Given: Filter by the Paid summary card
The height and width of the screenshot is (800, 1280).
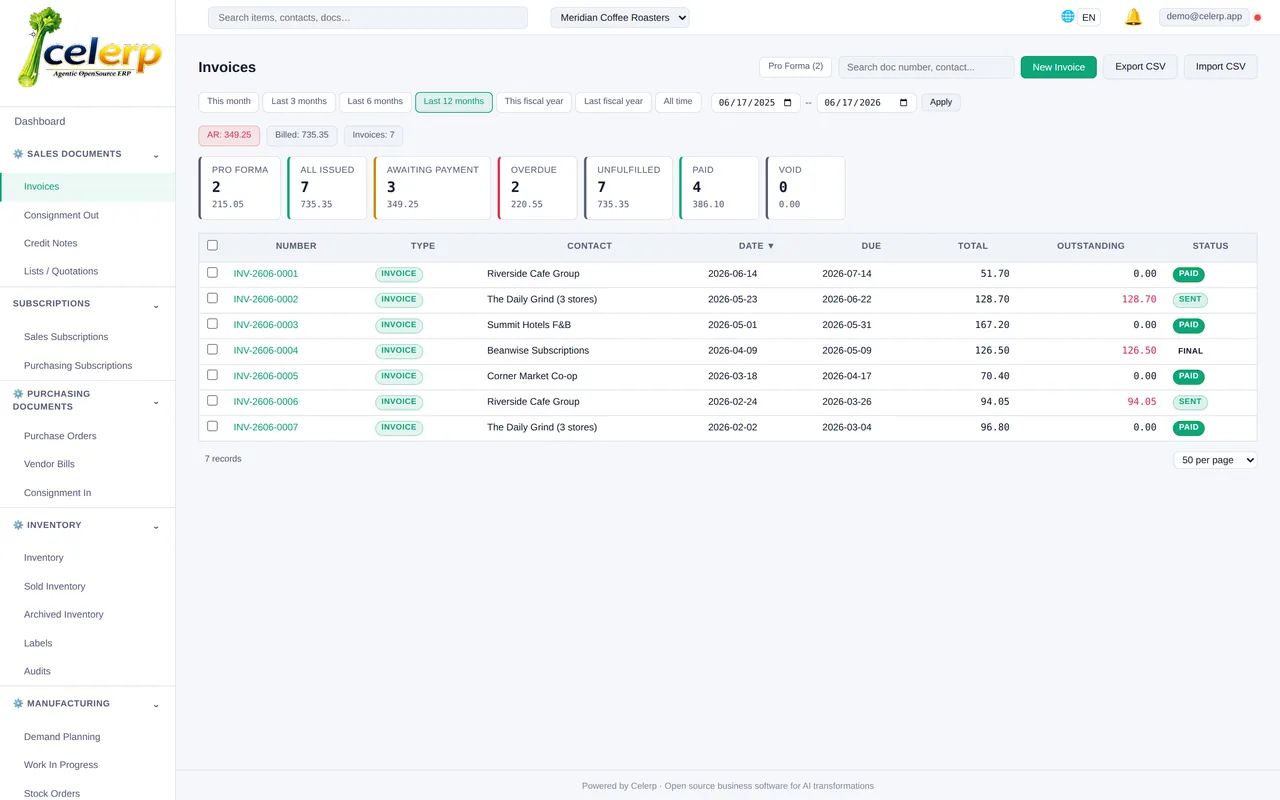Looking at the screenshot, I should click(x=719, y=188).
